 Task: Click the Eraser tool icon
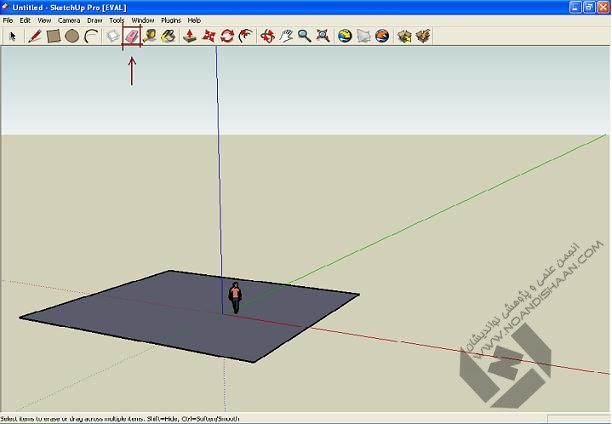131,36
